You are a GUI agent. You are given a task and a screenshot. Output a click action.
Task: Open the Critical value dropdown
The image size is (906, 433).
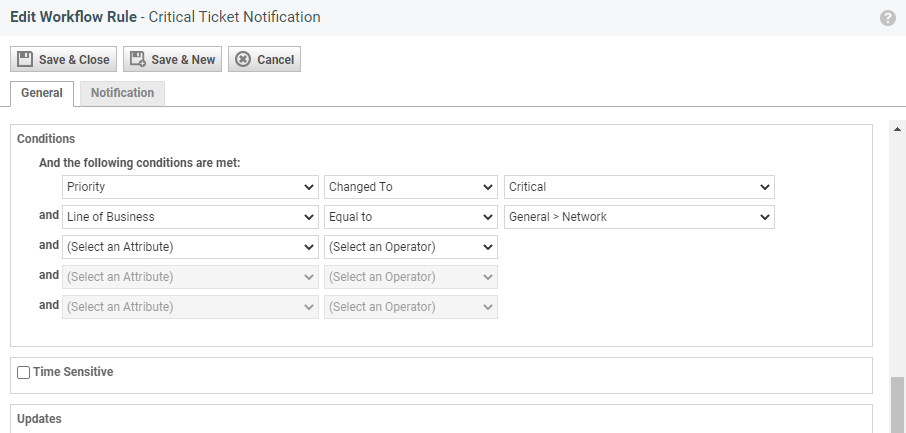pyautogui.click(x=639, y=187)
